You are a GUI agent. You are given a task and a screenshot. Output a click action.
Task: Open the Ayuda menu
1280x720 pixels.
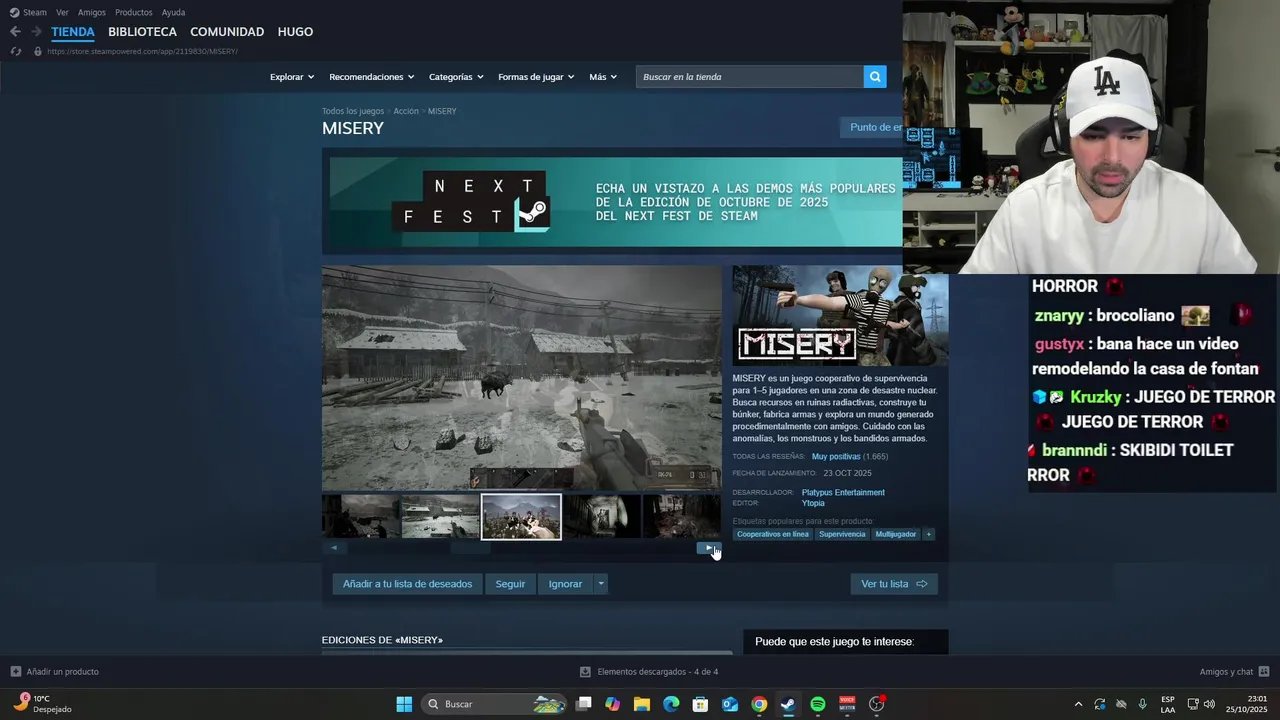click(x=173, y=12)
